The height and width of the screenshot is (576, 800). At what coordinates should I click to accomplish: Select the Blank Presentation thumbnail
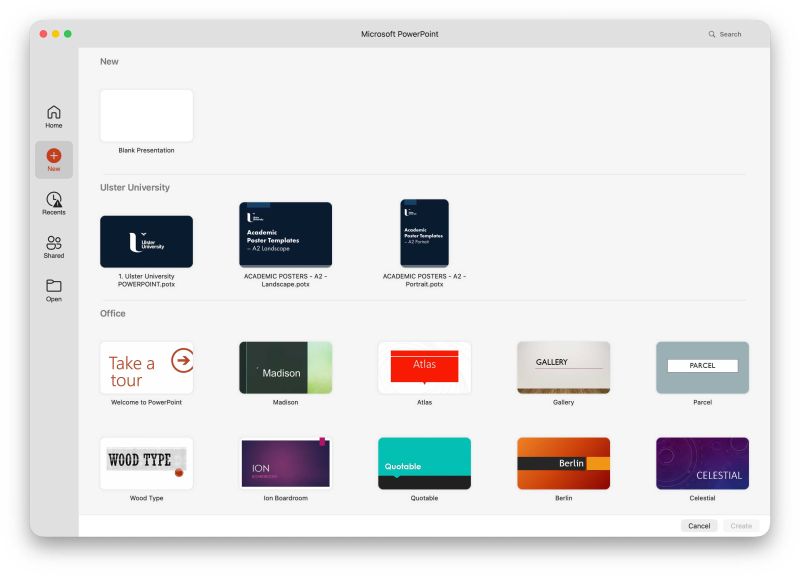point(146,116)
